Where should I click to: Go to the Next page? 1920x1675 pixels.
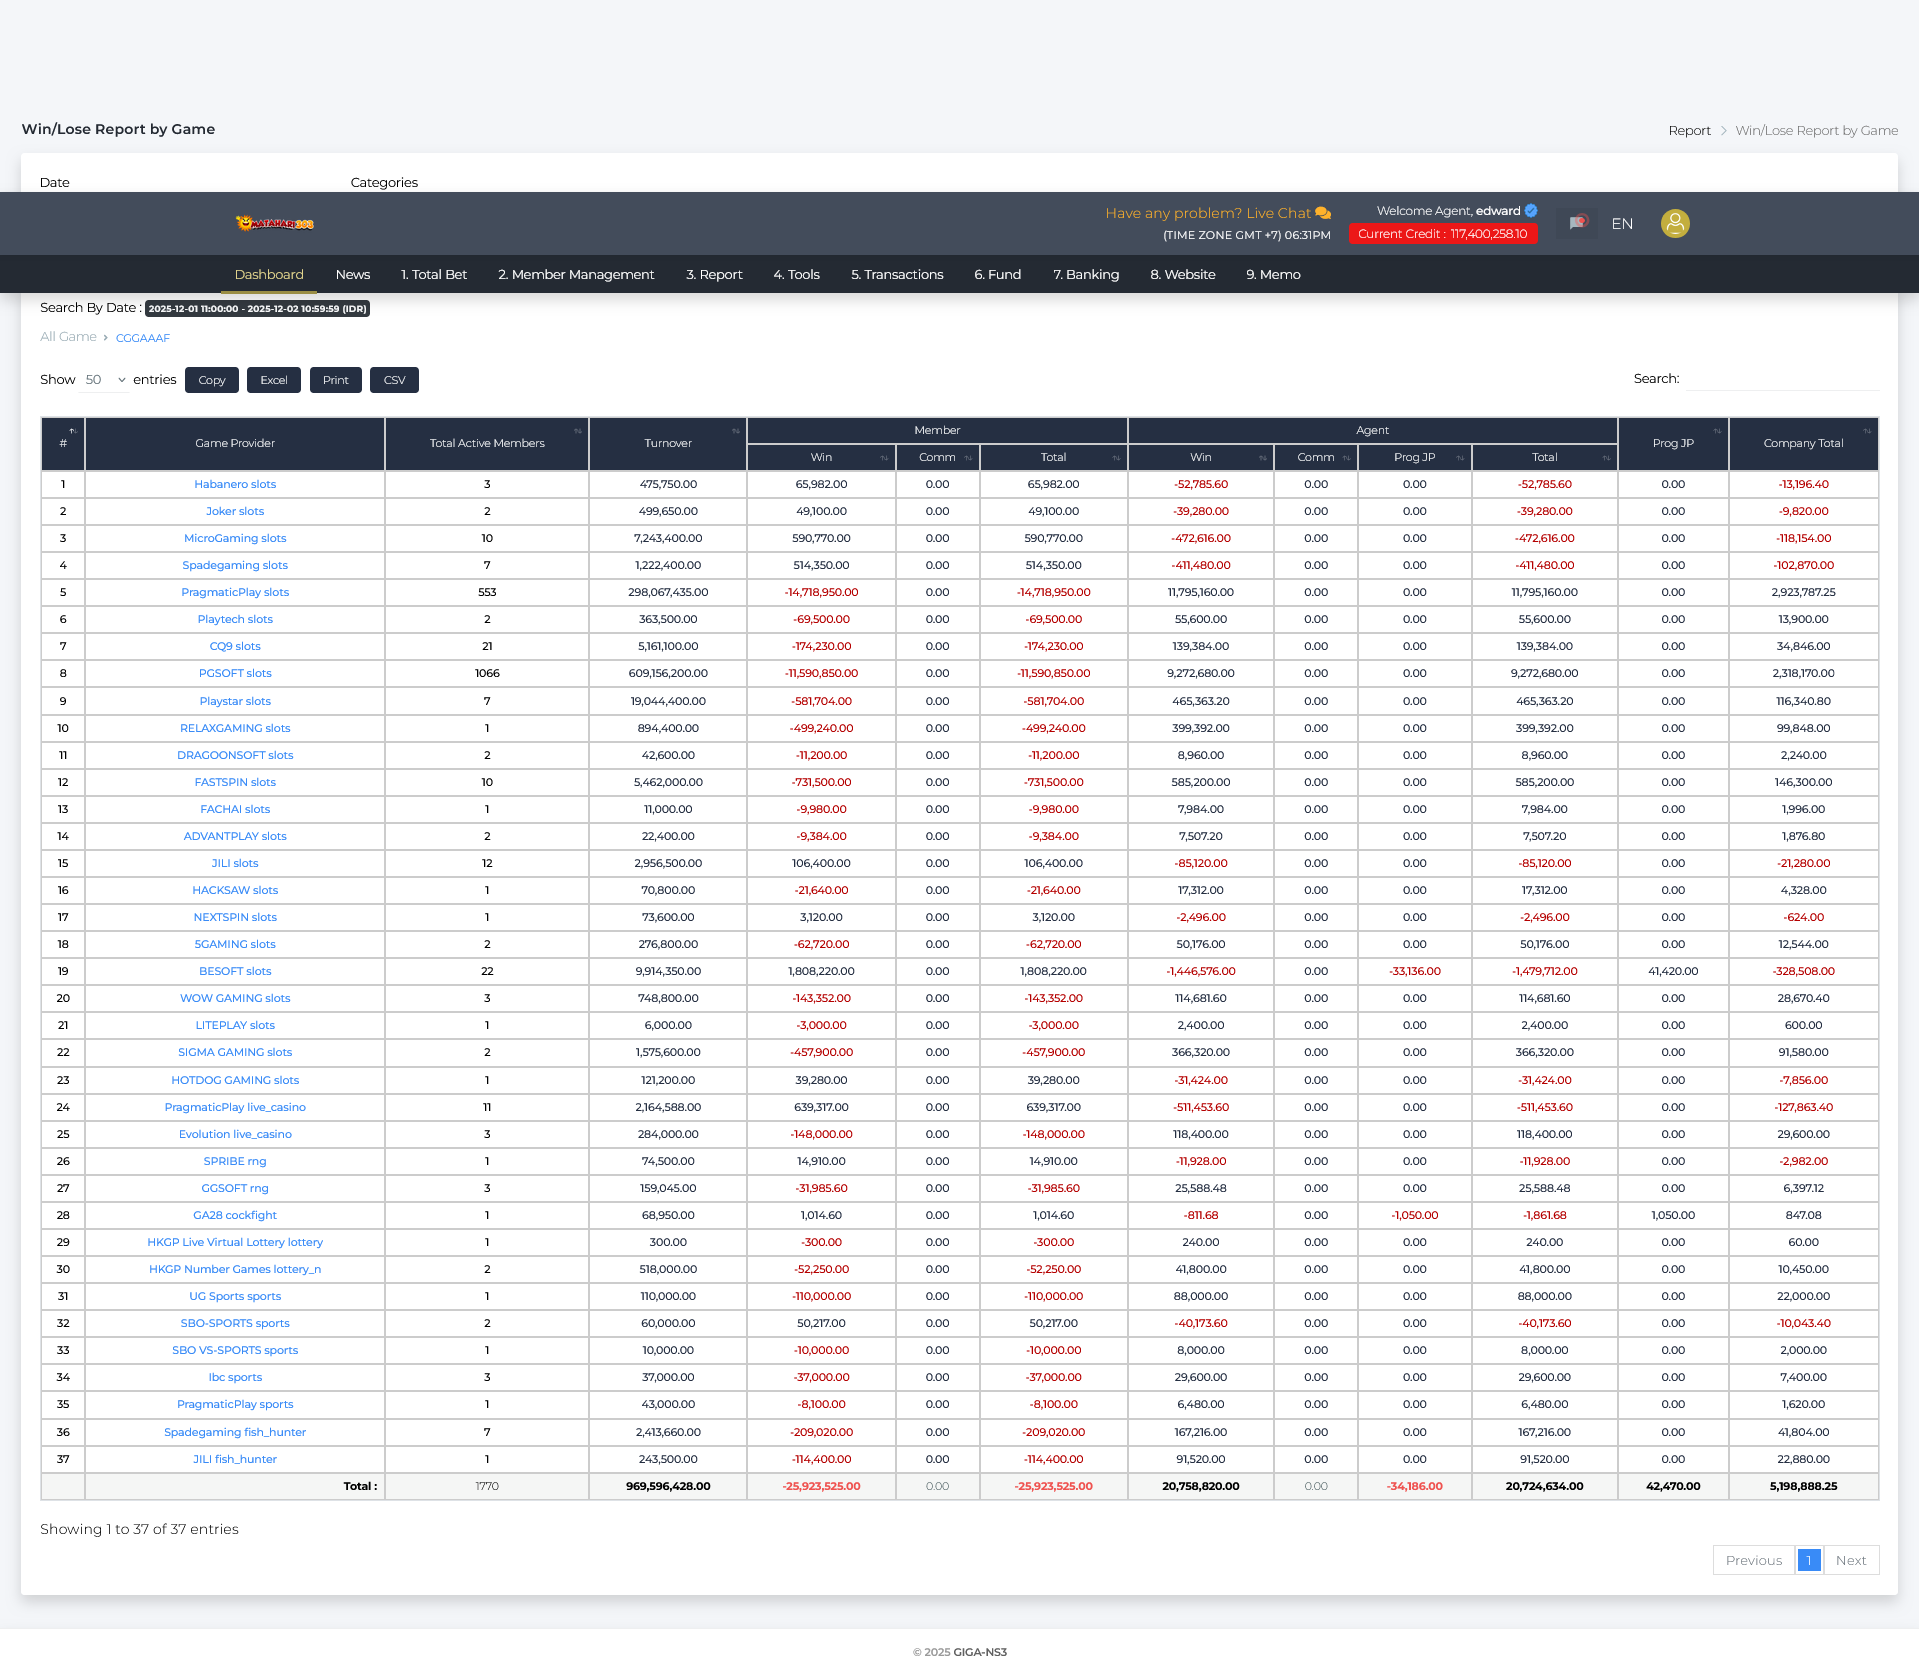coord(1850,1560)
